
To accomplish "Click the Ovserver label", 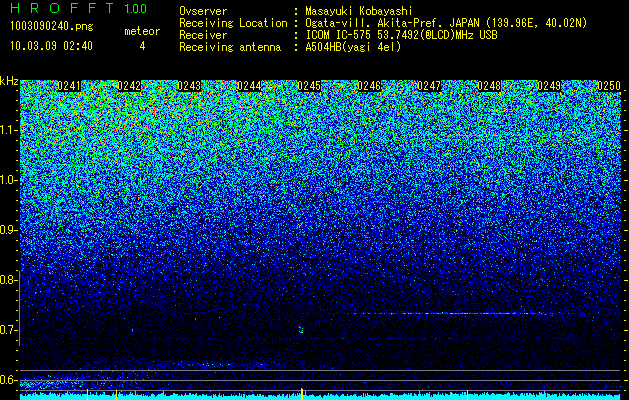I will point(203,11).
